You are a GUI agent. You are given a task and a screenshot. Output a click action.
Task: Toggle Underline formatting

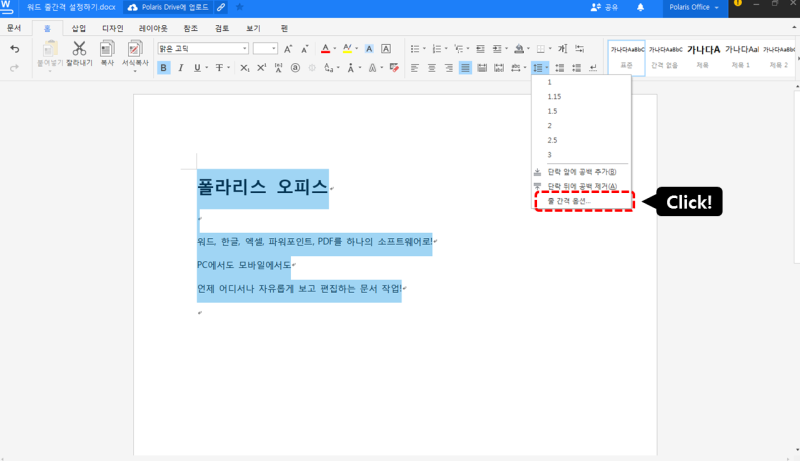(197, 68)
